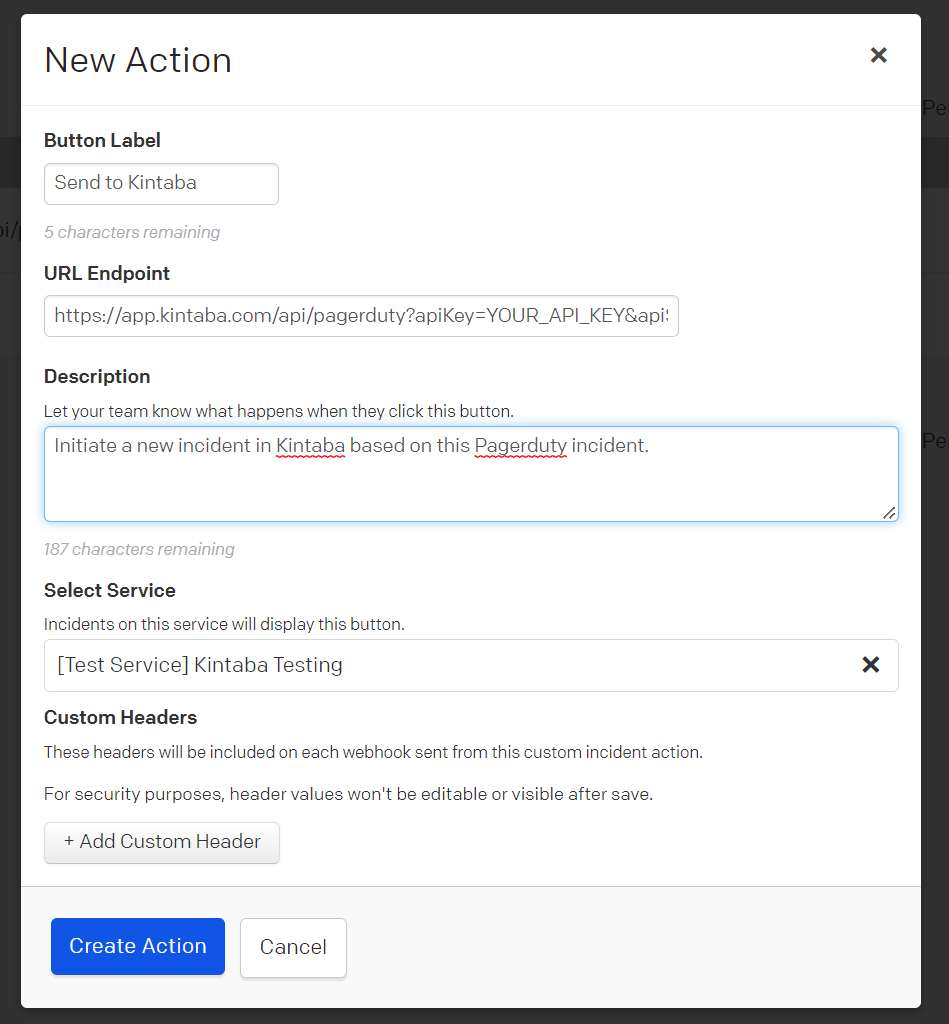Submit with the Create Action button
Screen dimensions: 949x1024
tap(138, 947)
